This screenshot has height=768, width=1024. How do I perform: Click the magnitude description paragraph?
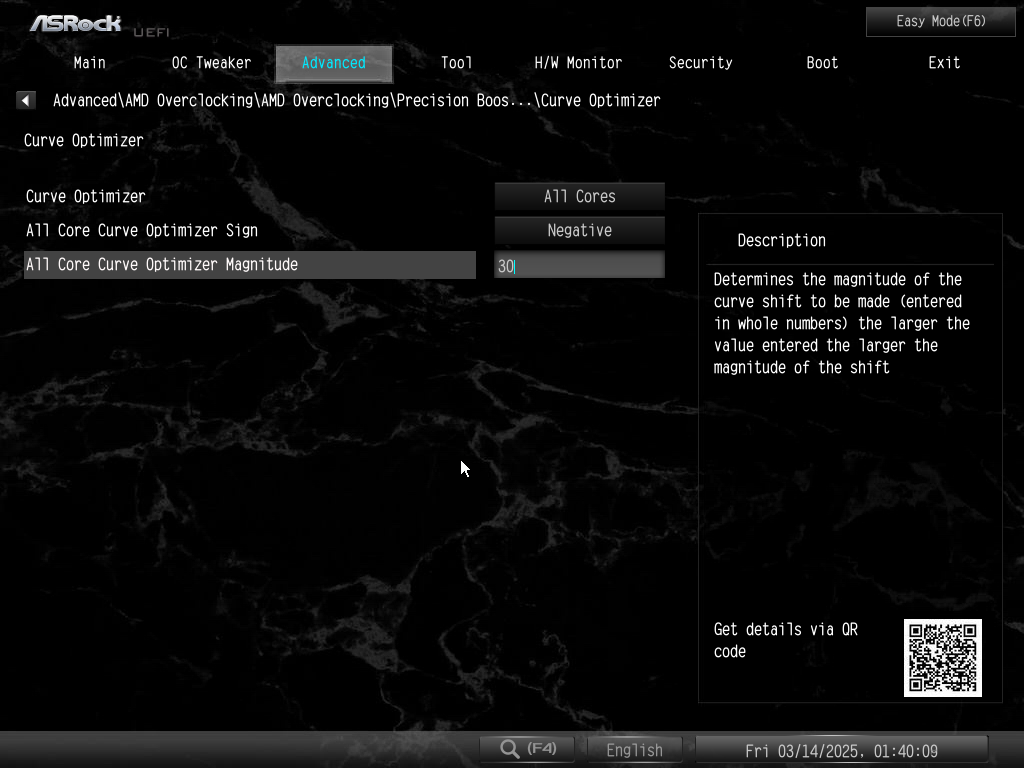tap(841, 323)
